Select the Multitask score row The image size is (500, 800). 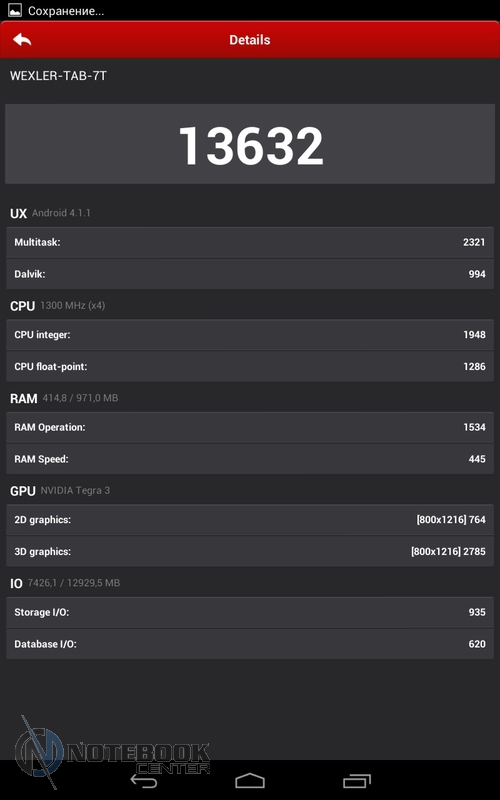tap(250, 242)
